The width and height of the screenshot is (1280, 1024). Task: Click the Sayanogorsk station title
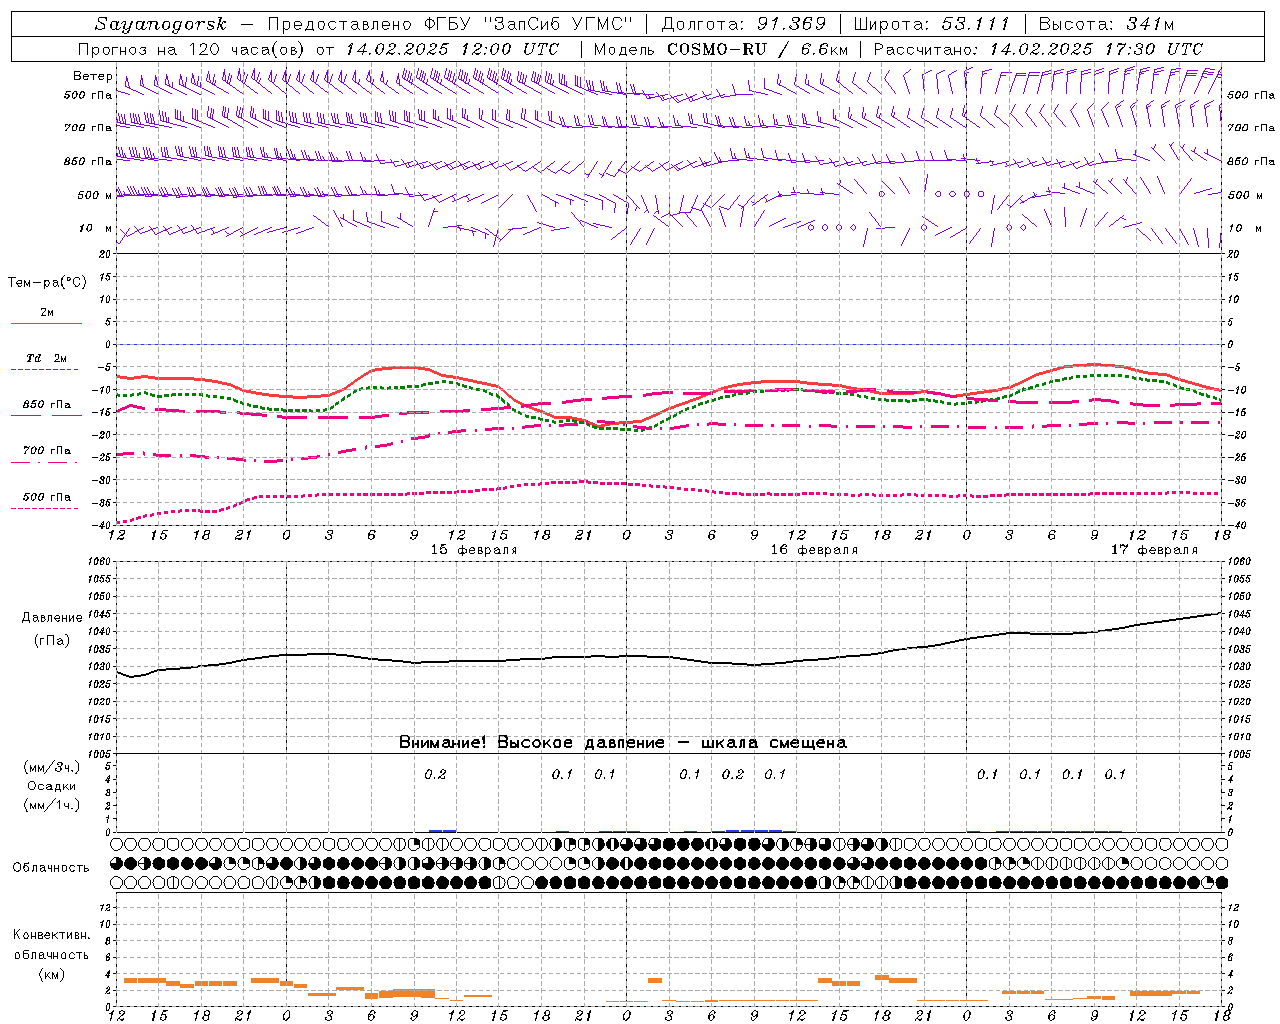[161, 24]
